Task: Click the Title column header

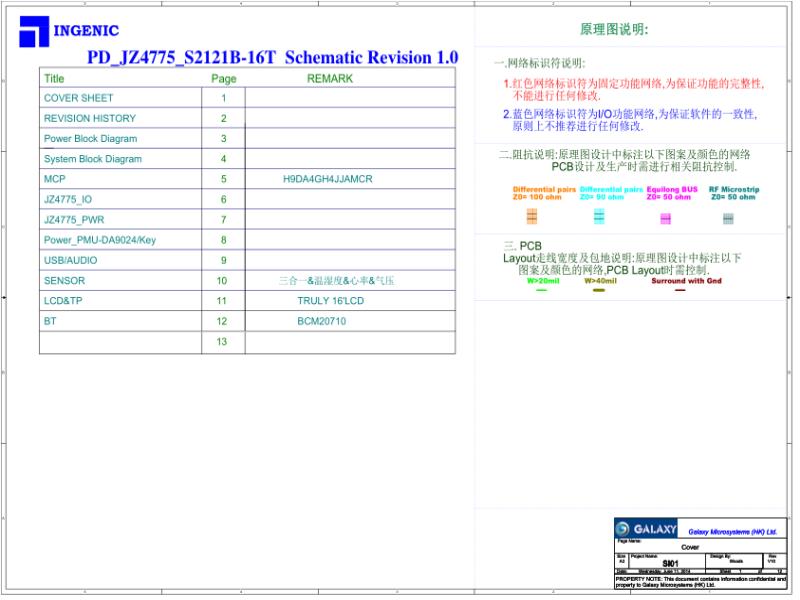Action: click(x=54, y=79)
